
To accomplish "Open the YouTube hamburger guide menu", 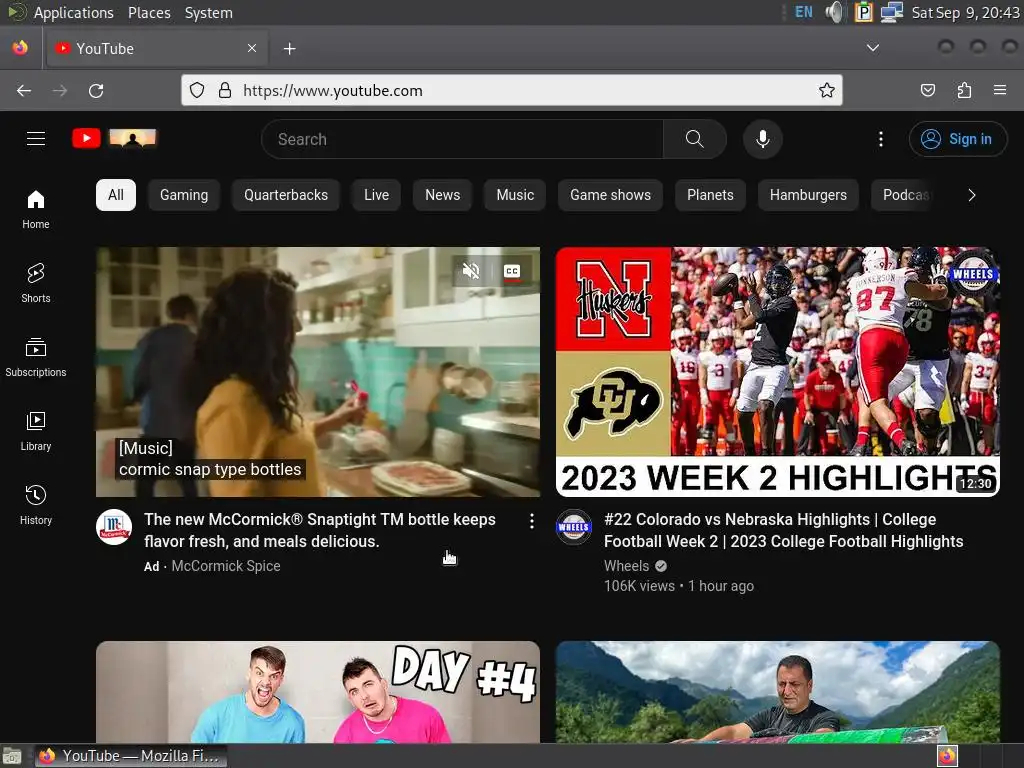I will point(36,138).
